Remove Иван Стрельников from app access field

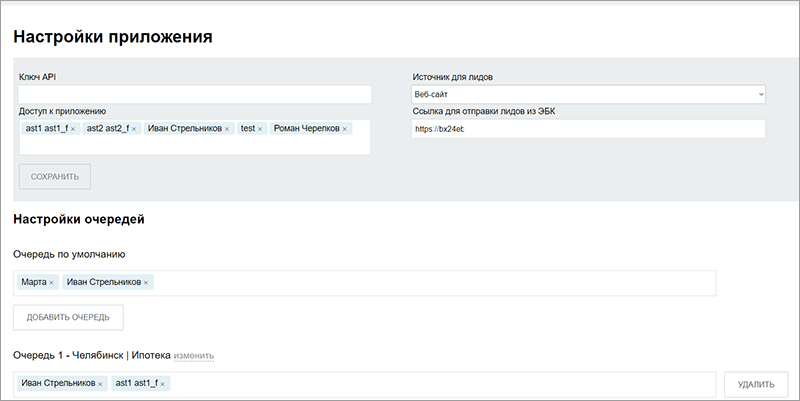227,129
